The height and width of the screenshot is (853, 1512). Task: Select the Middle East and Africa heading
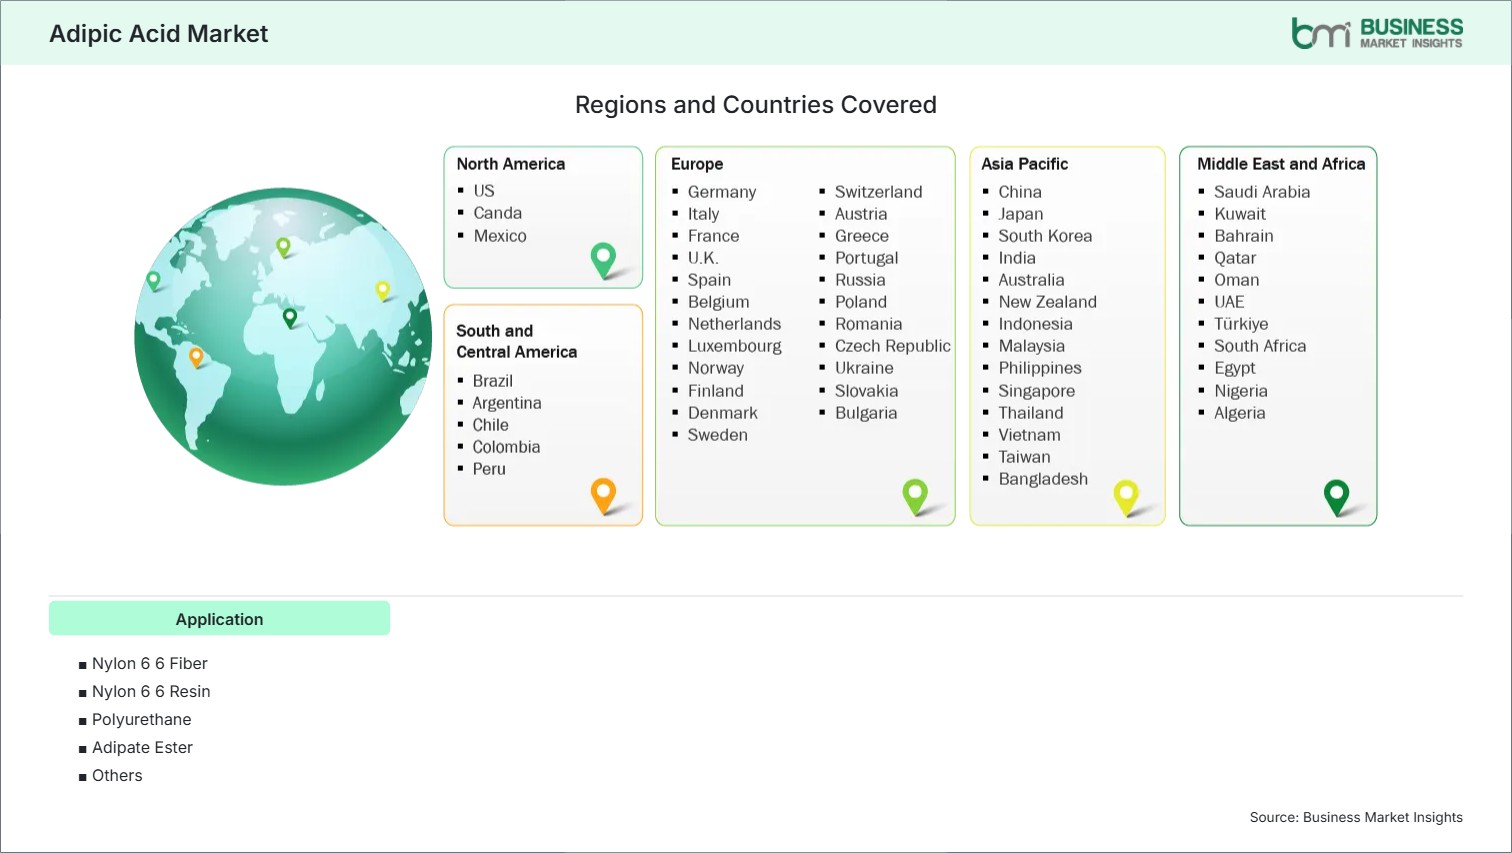[x=1281, y=164]
